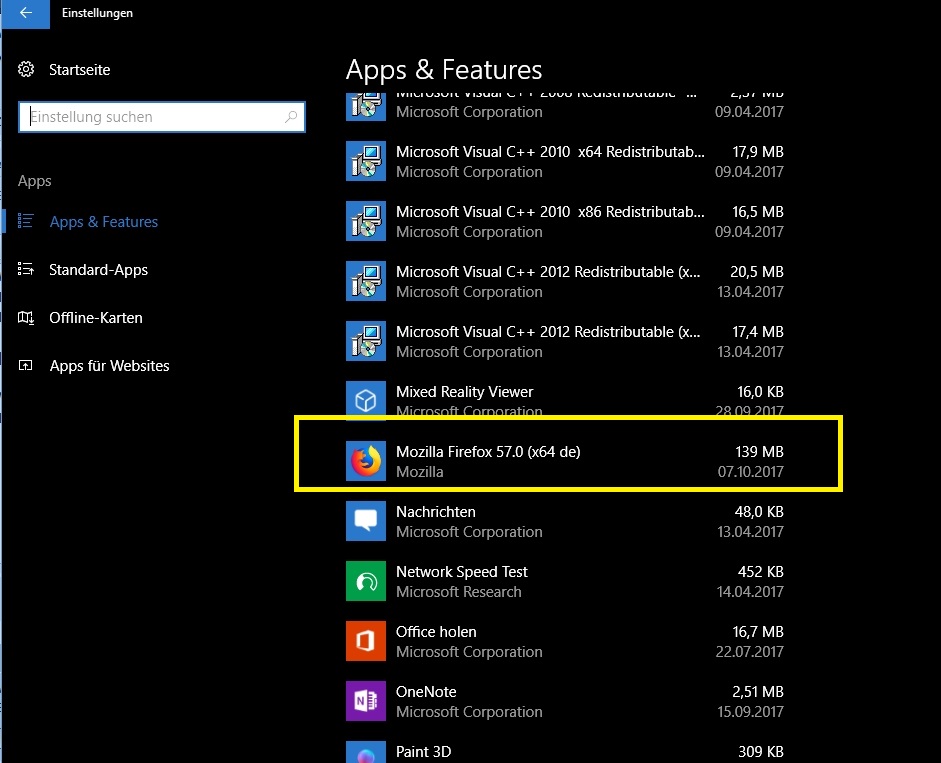Open the Standard-Apps settings page
The height and width of the screenshot is (763, 941).
point(98,270)
